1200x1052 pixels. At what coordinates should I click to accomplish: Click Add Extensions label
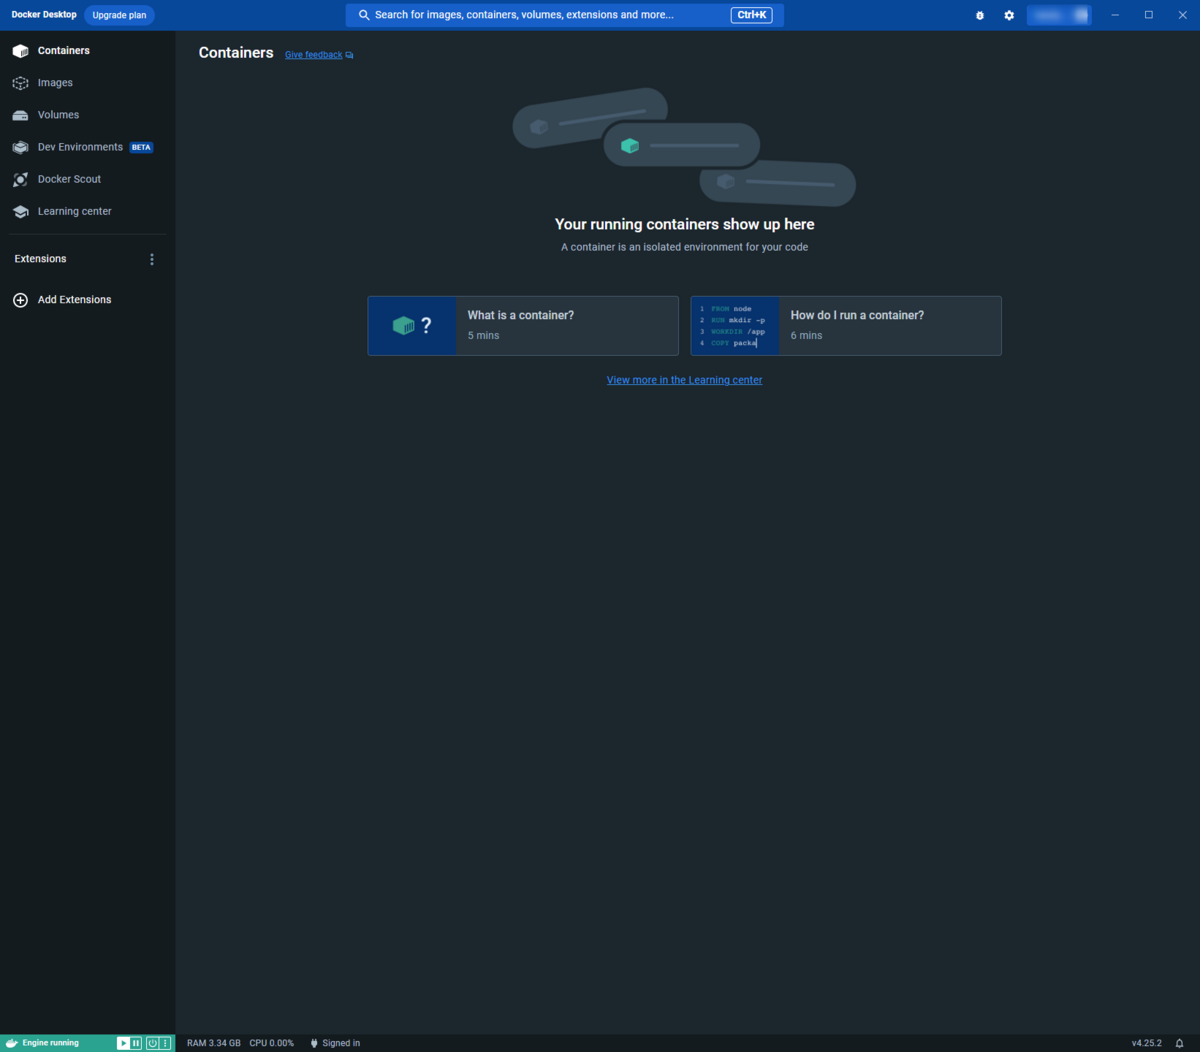(x=74, y=300)
